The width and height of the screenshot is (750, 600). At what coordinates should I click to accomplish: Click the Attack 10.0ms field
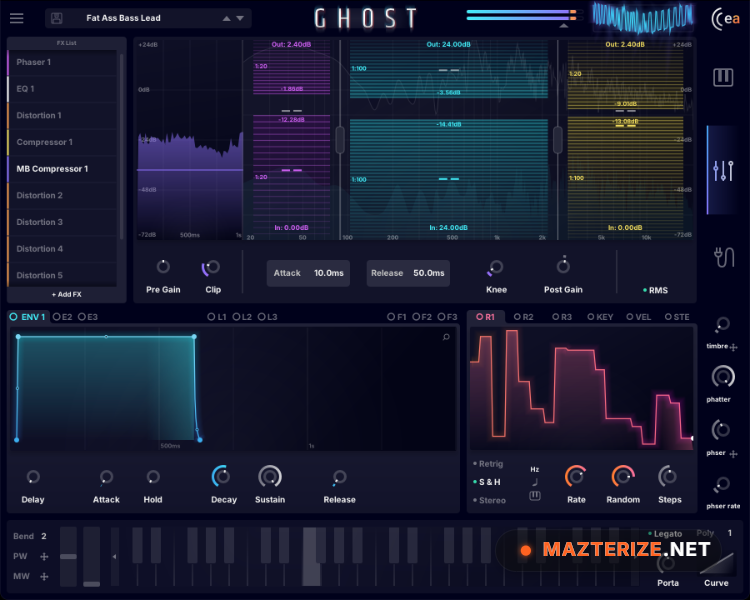[308, 273]
